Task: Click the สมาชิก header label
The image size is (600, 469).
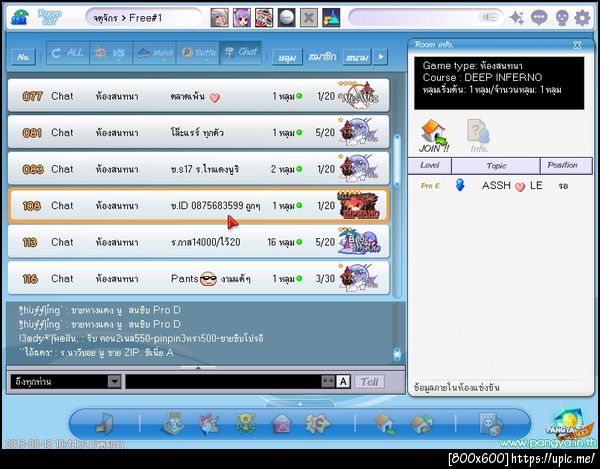Action: pyautogui.click(x=322, y=57)
